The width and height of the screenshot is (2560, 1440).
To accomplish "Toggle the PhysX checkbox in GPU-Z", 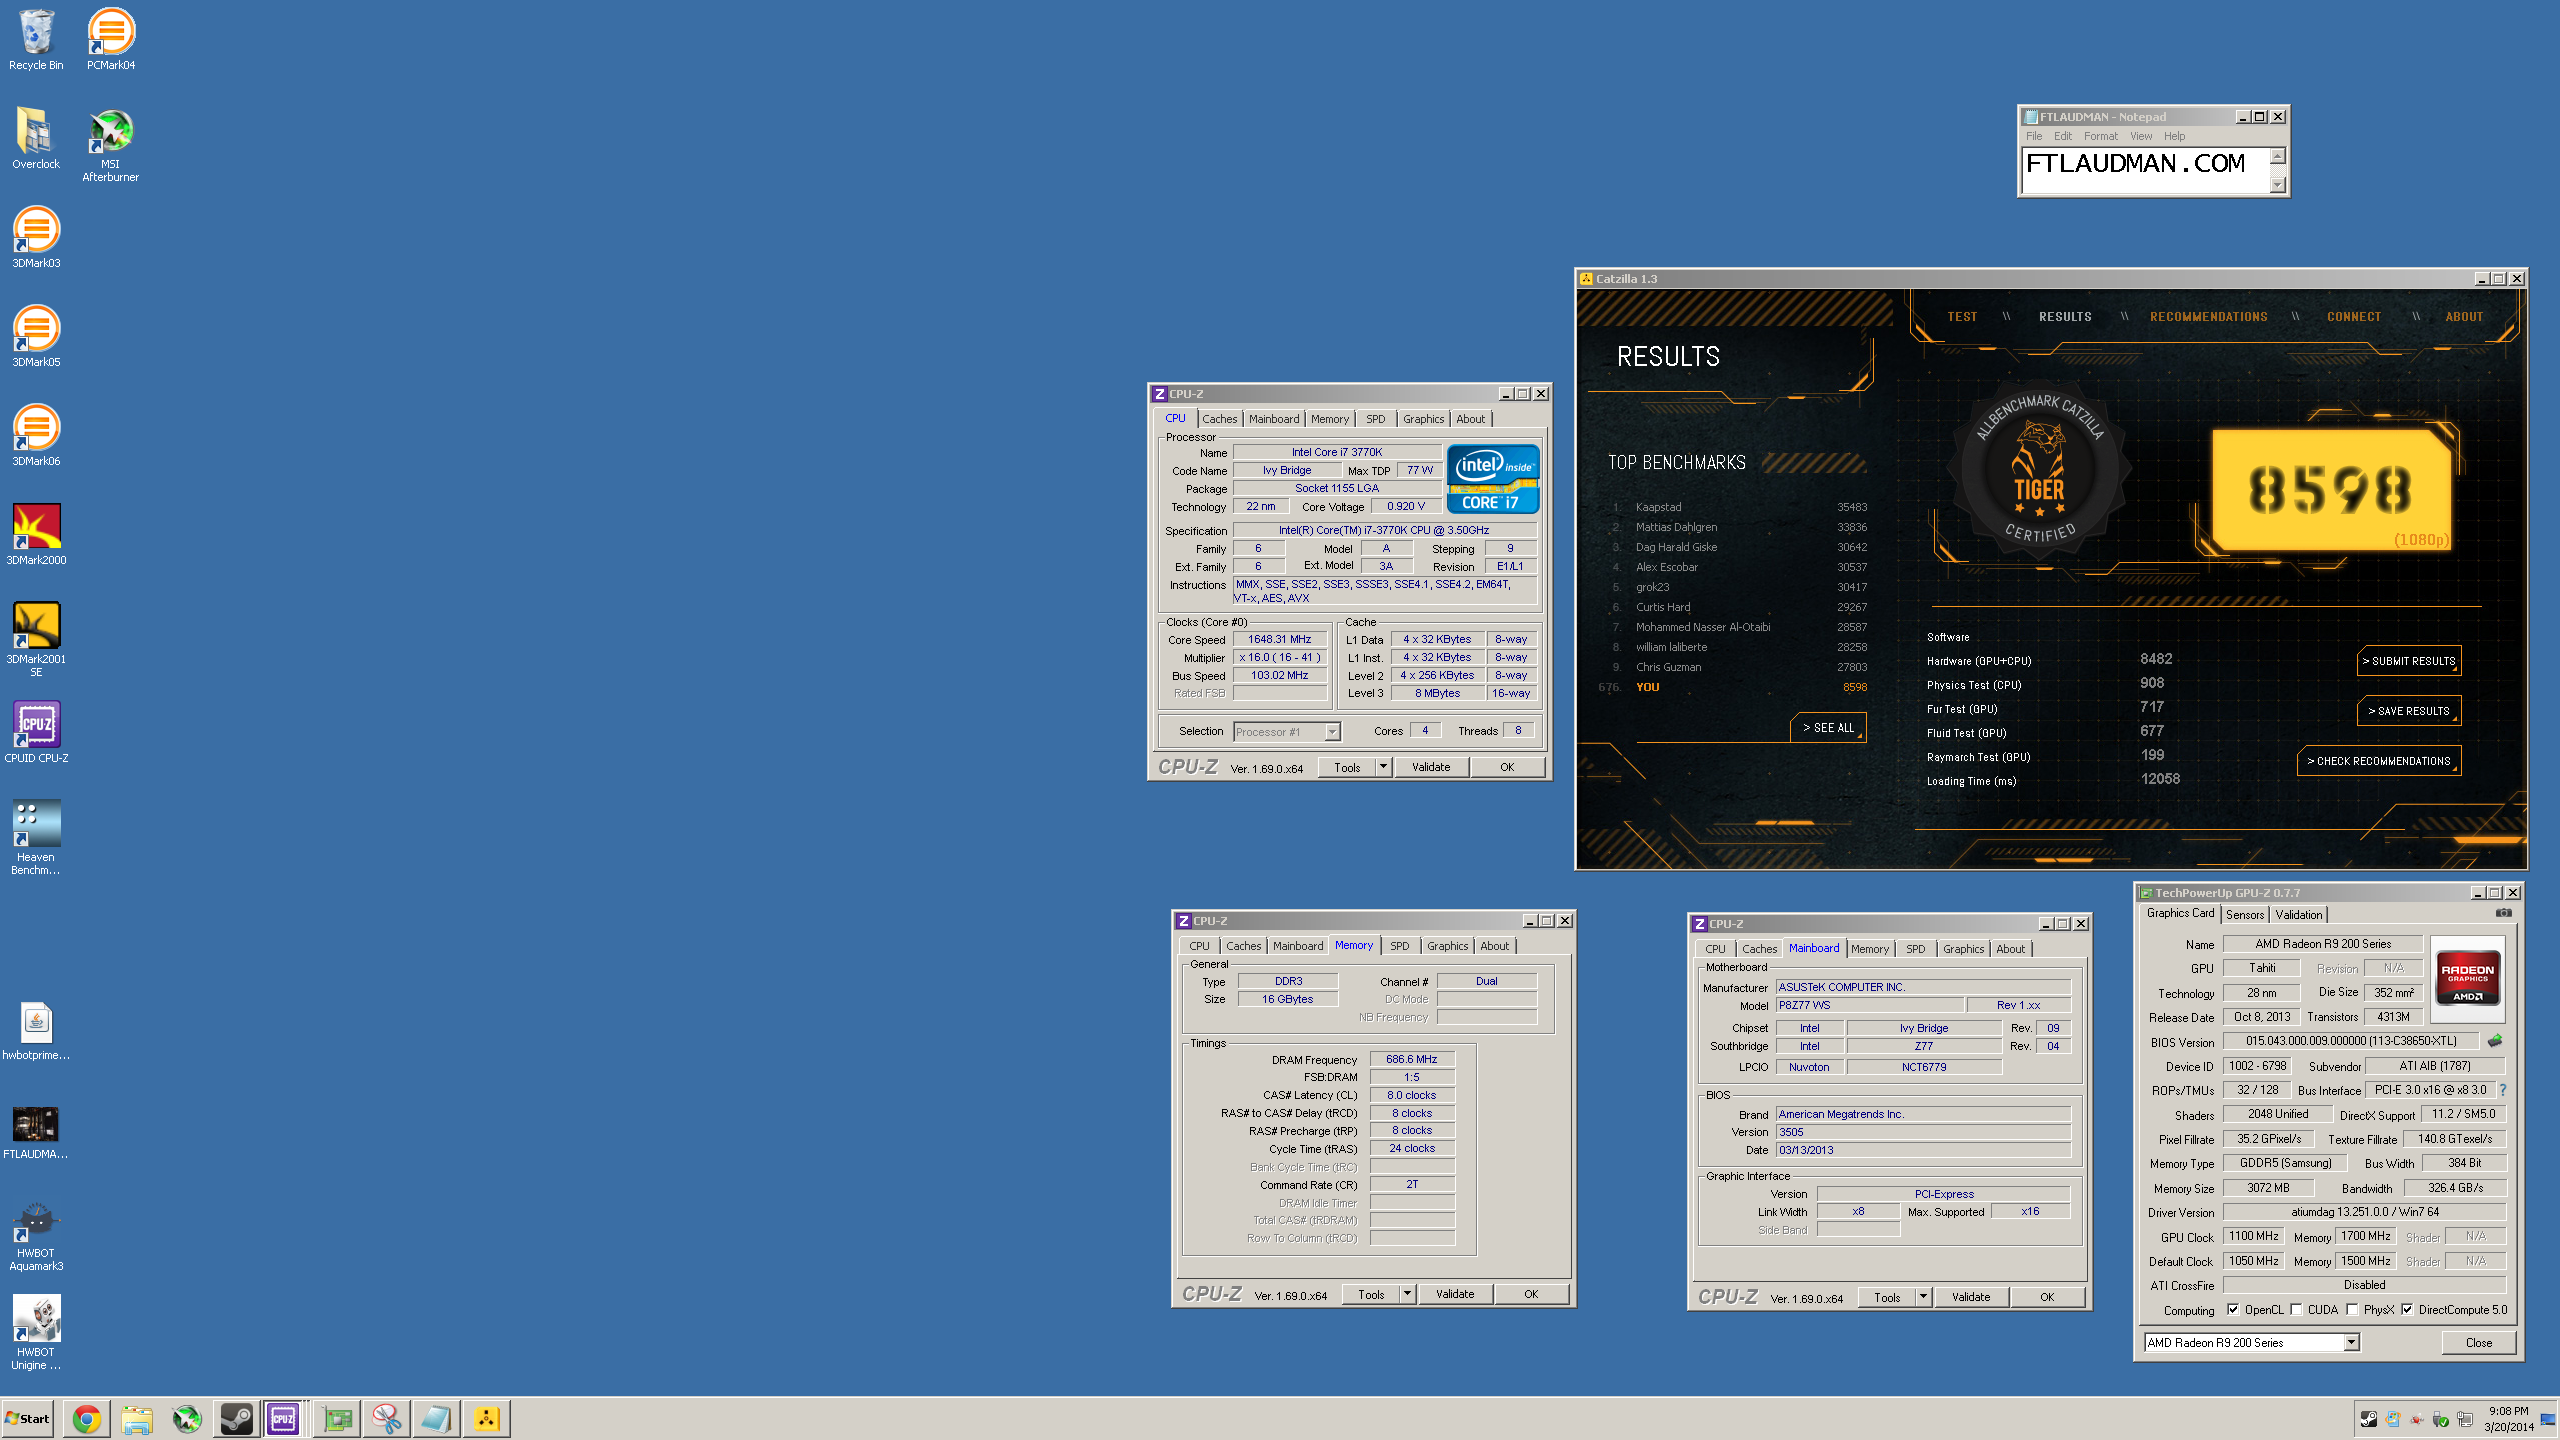I will coord(2352,1310).
